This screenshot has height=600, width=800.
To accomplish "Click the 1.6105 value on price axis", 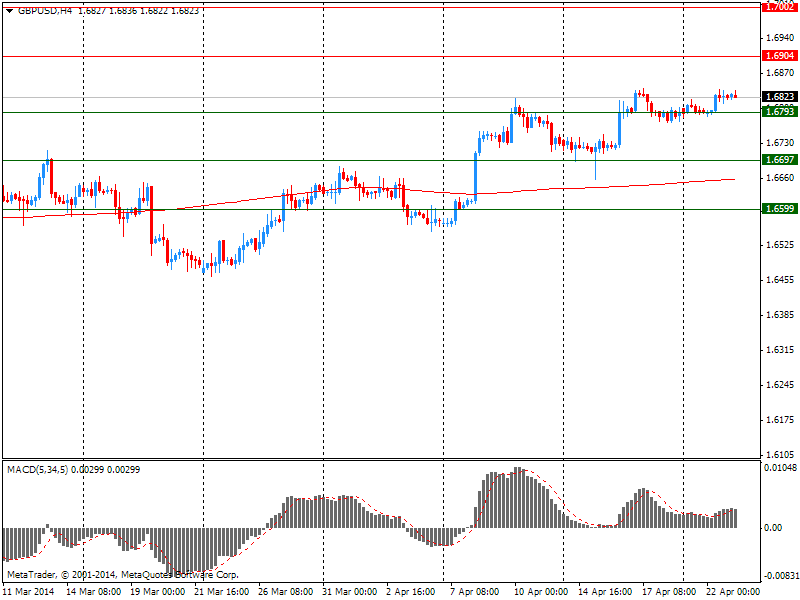I will coord(779,454).
